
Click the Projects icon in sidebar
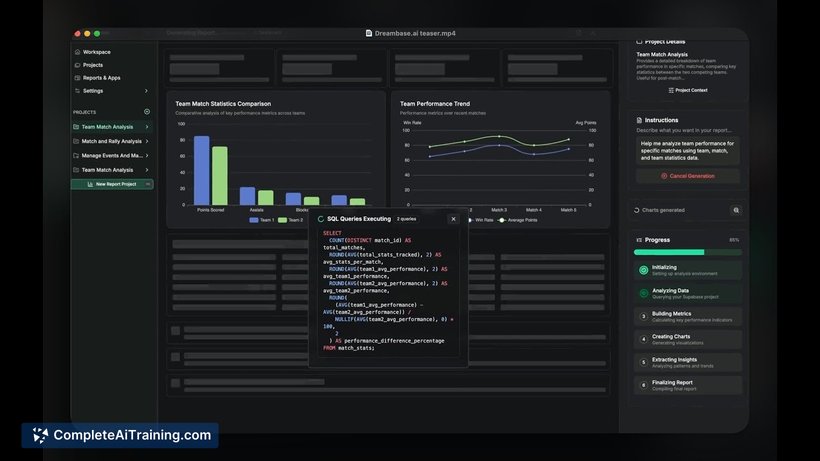pos(77,65)
